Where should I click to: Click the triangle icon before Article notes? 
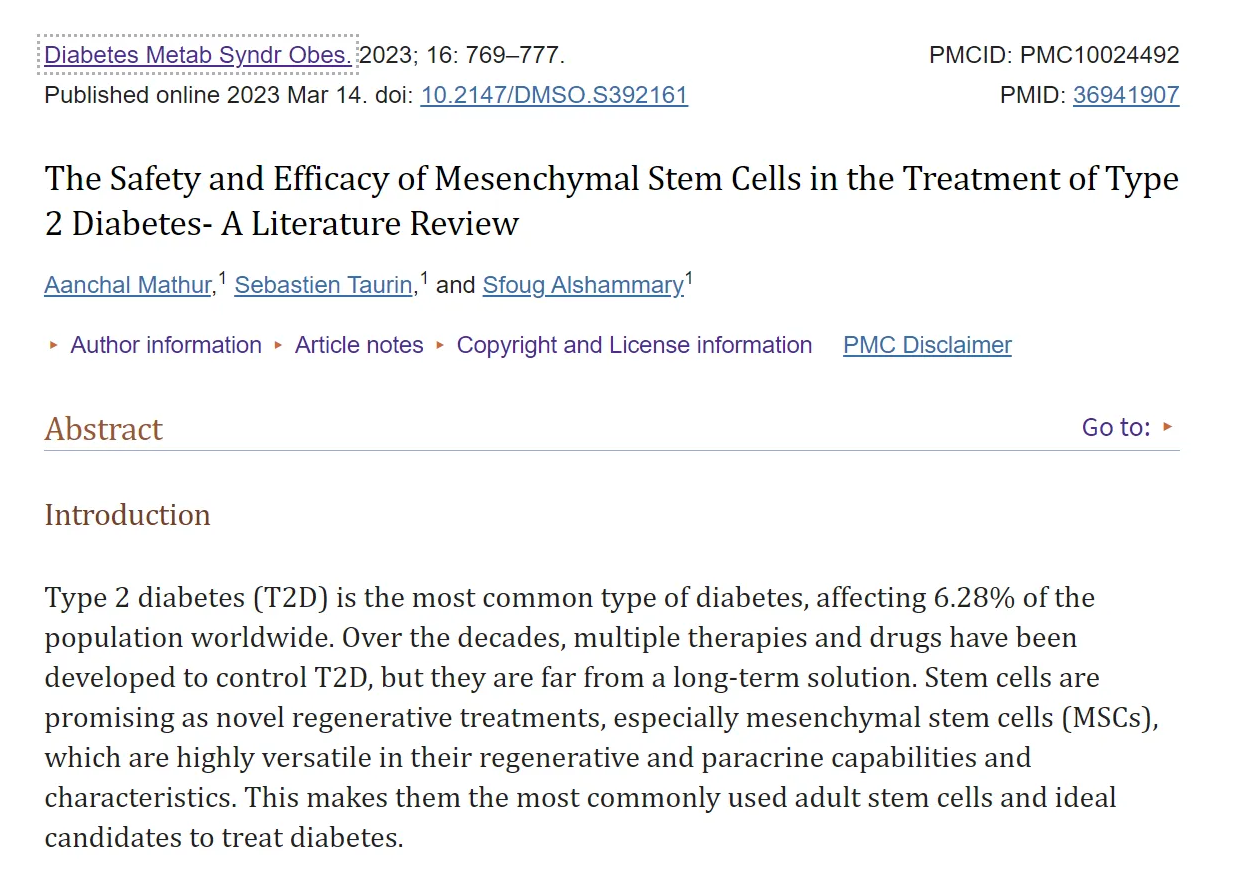point(279,345)
